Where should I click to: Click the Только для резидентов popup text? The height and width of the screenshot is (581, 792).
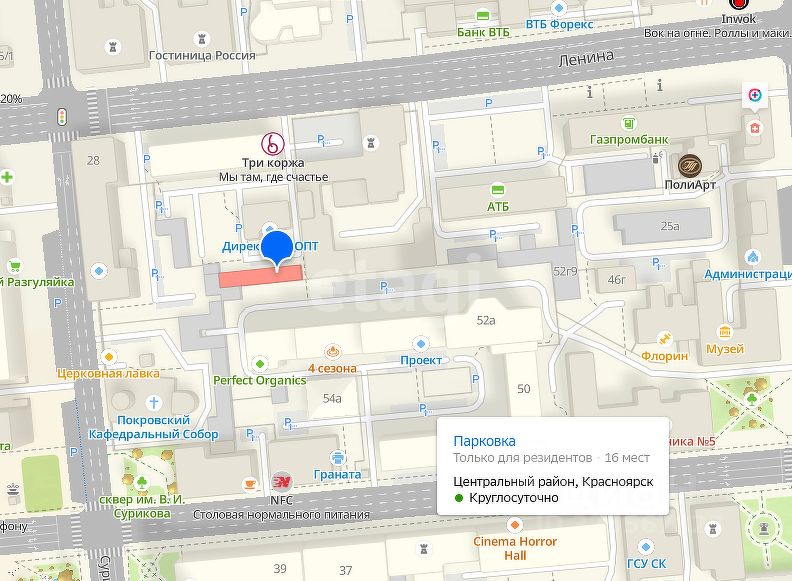[522, 458]
